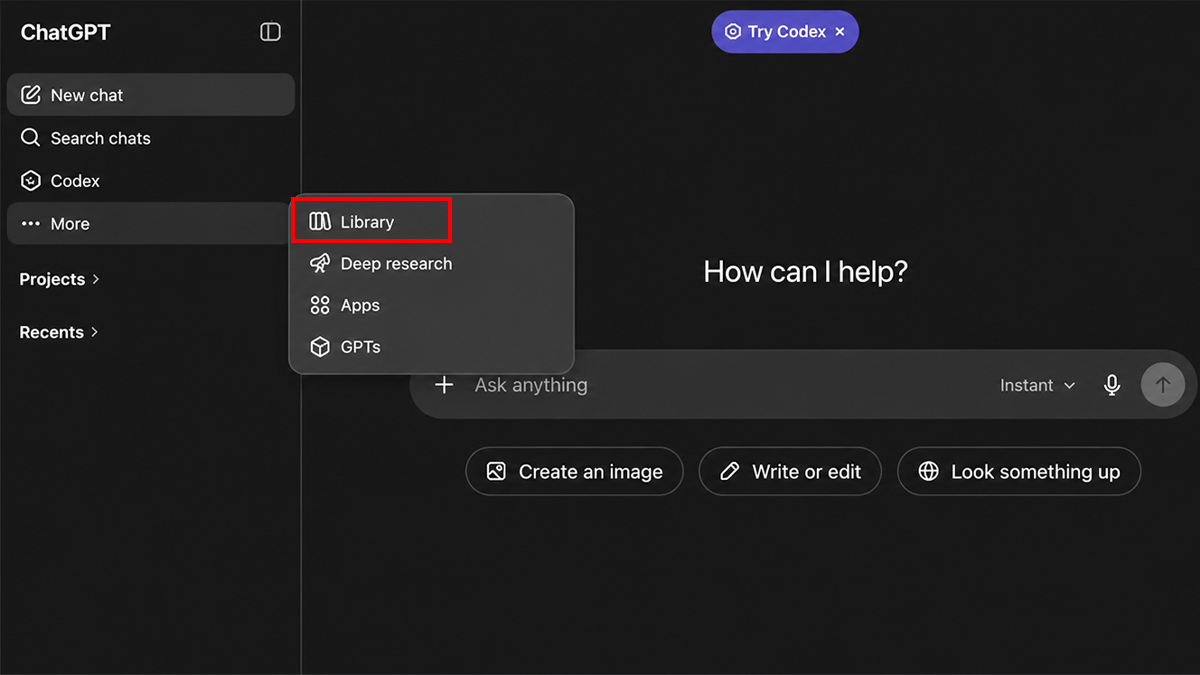This screenshot has width=1200, height=675.
Task: Select Deep research from the More menu
Action: [431, 264]
